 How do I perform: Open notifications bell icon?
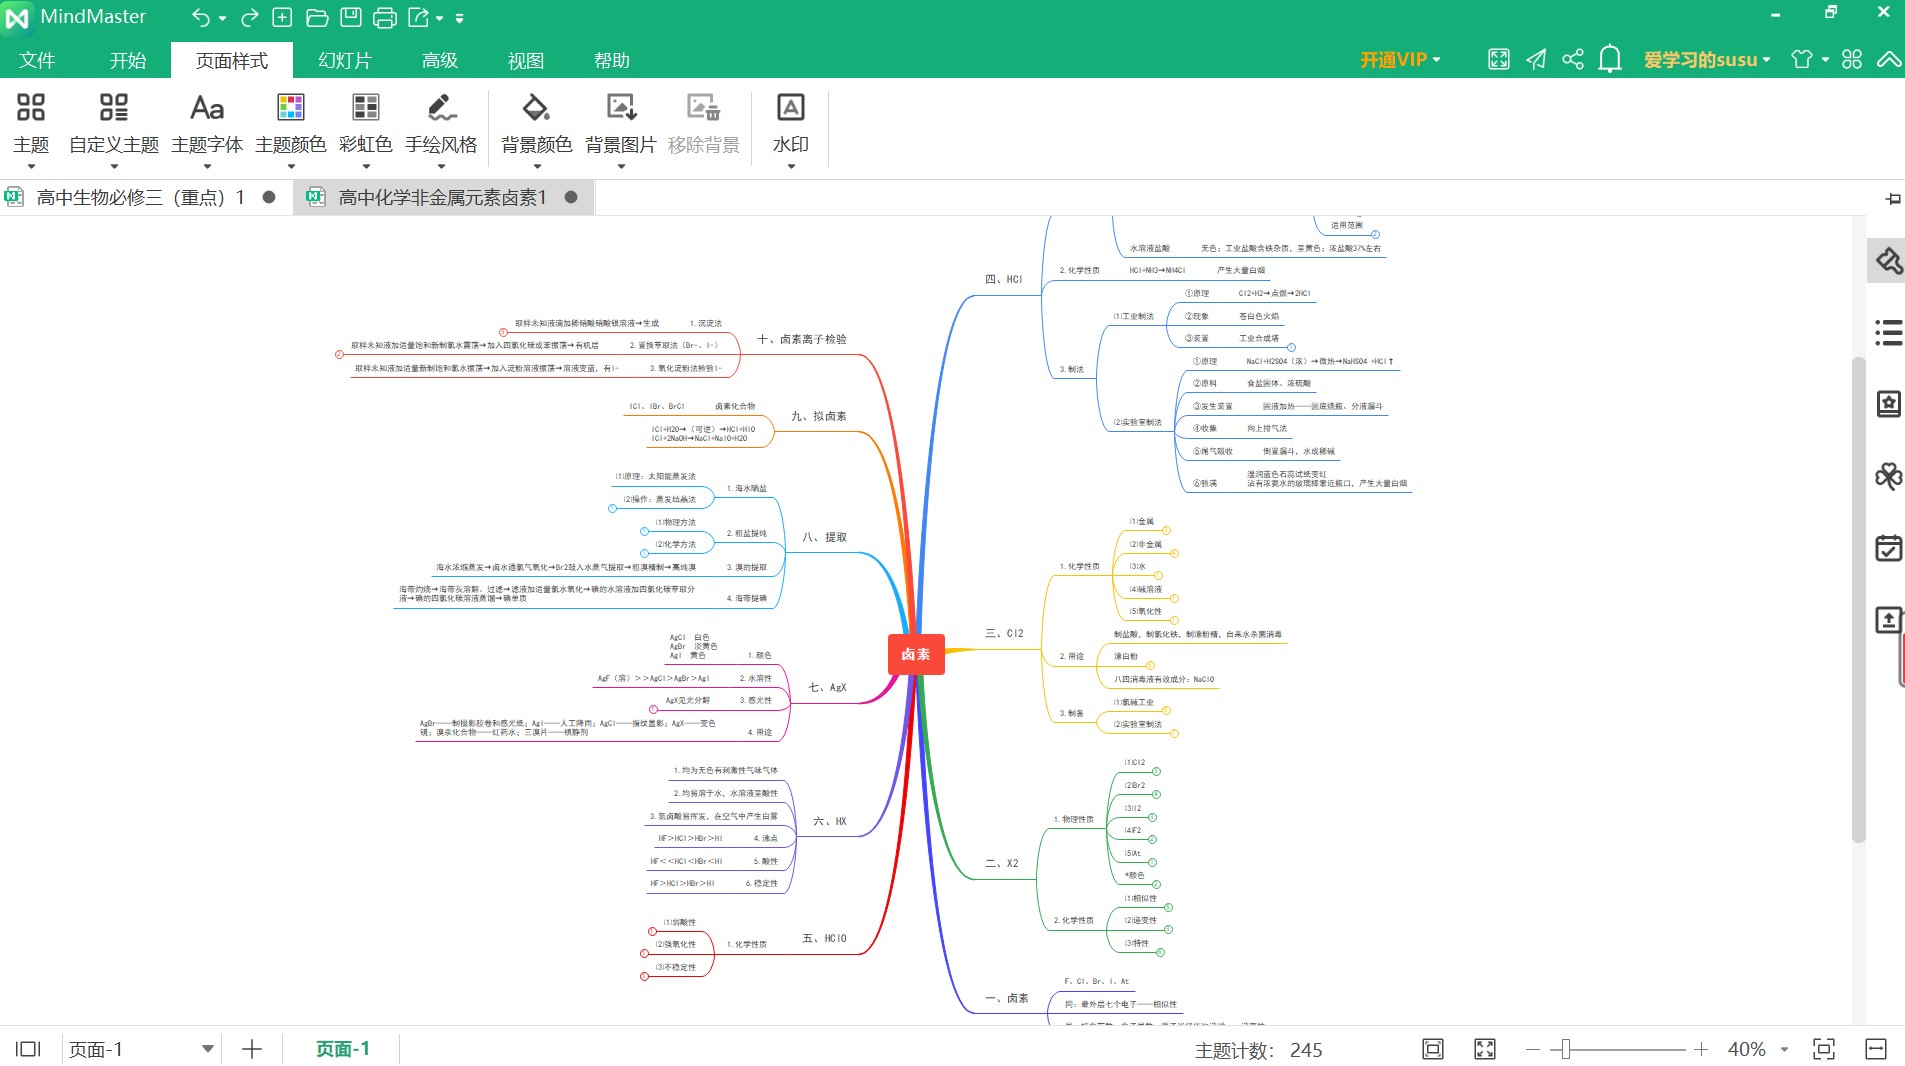point(1610,59)
